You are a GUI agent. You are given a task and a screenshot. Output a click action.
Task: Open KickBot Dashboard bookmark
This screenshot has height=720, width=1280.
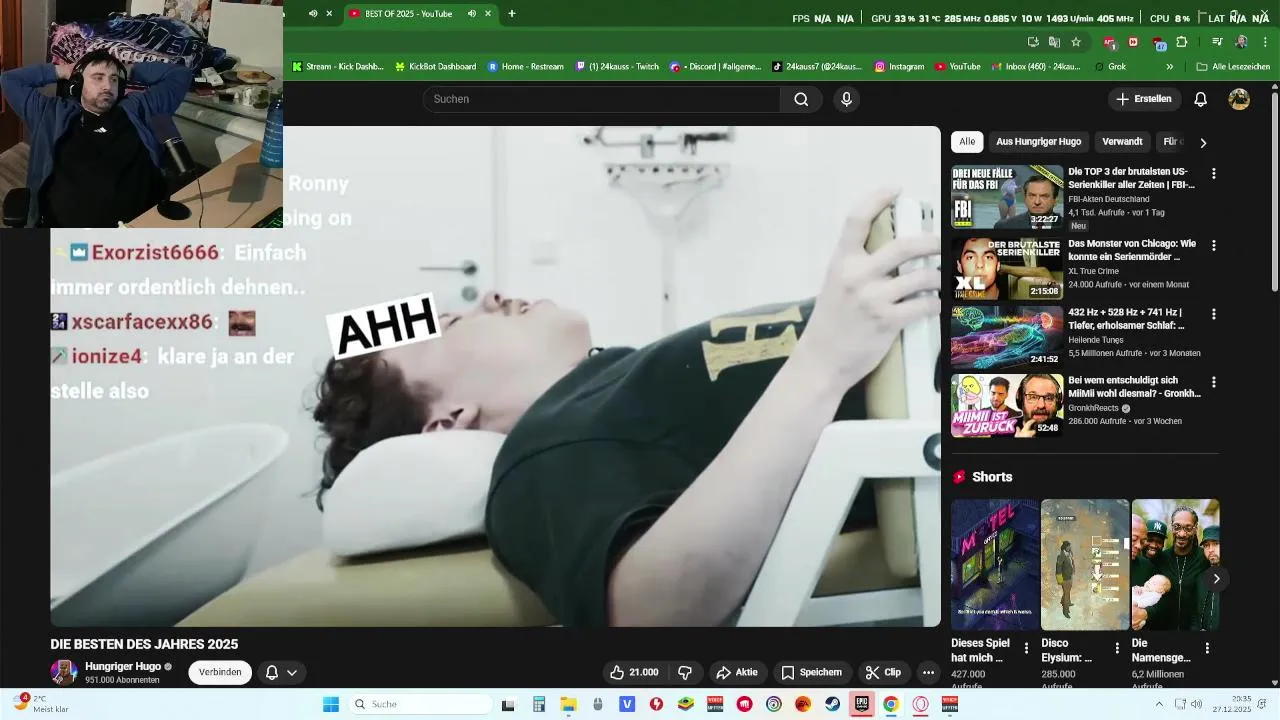[435, 66]
